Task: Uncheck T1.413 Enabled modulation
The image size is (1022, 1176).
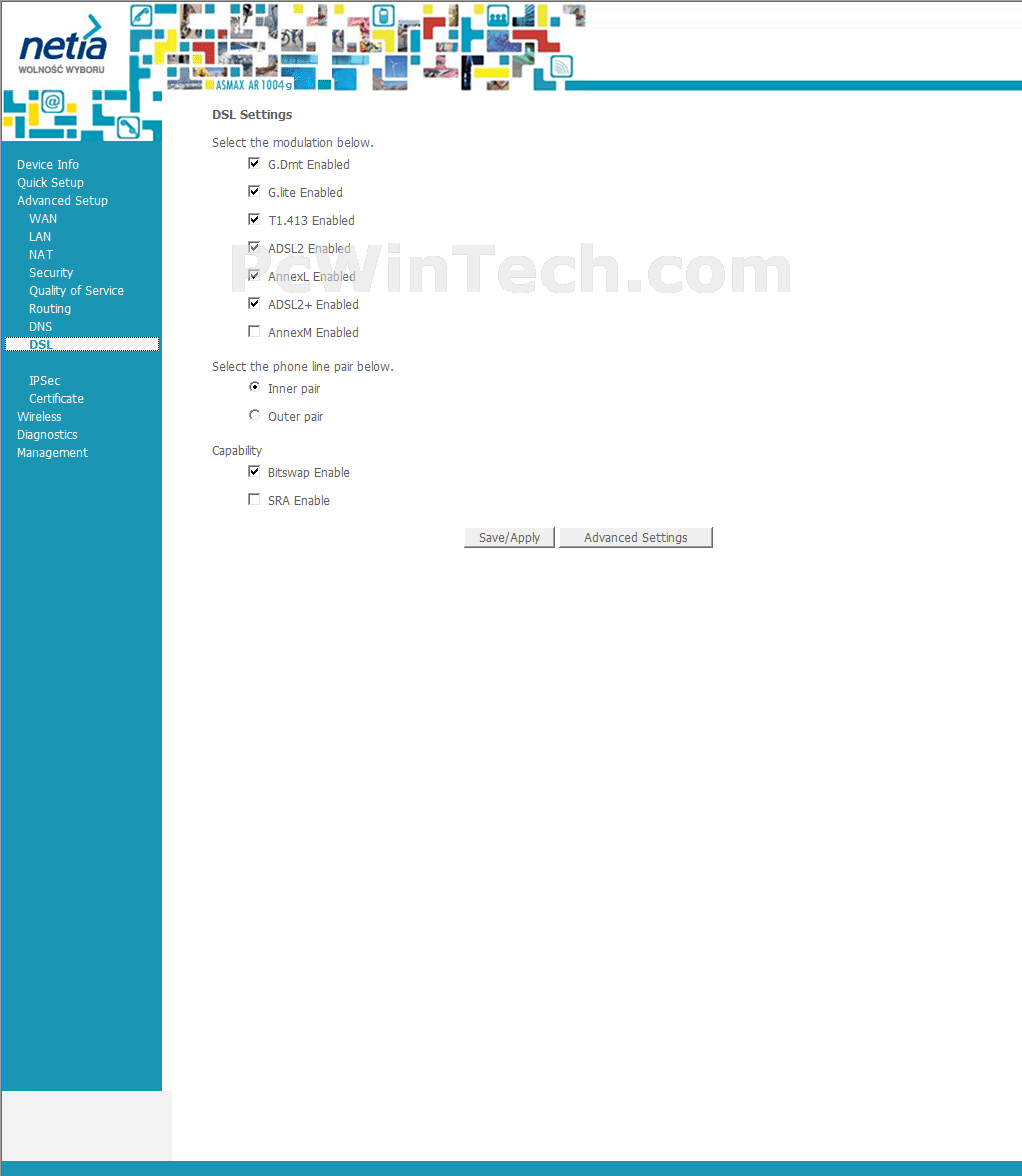Action: [254, 219]
